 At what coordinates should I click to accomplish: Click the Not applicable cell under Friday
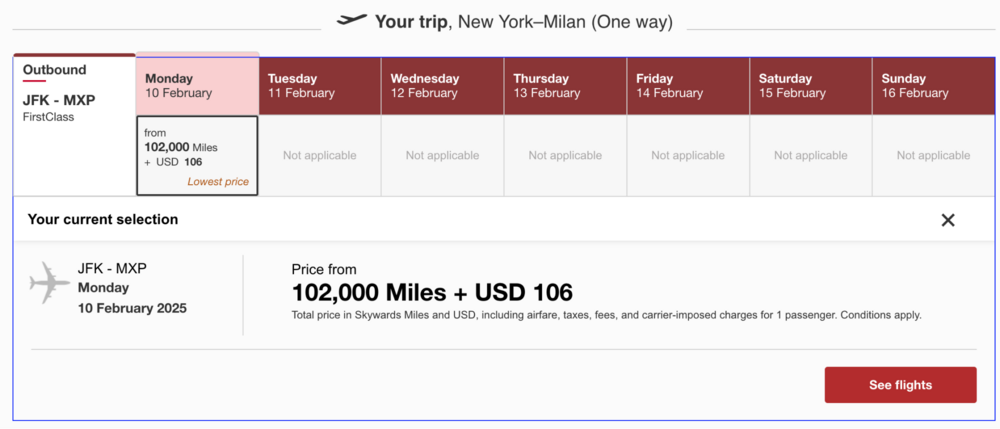[x=688, y=156]
